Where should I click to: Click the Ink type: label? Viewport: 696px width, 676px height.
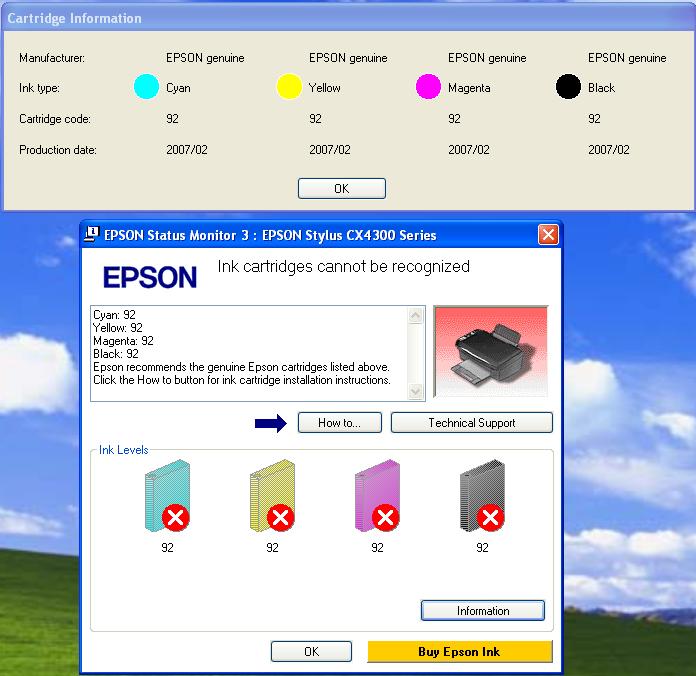coord(39,88)
